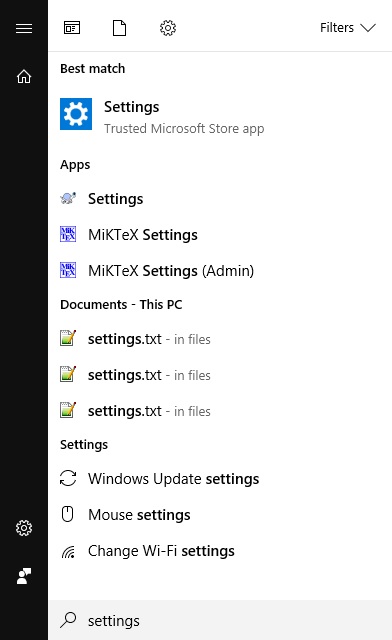The width and height of the screenshot is (392, 640).
Task: Click the blue Settings app icon
Action: (76, 114)
